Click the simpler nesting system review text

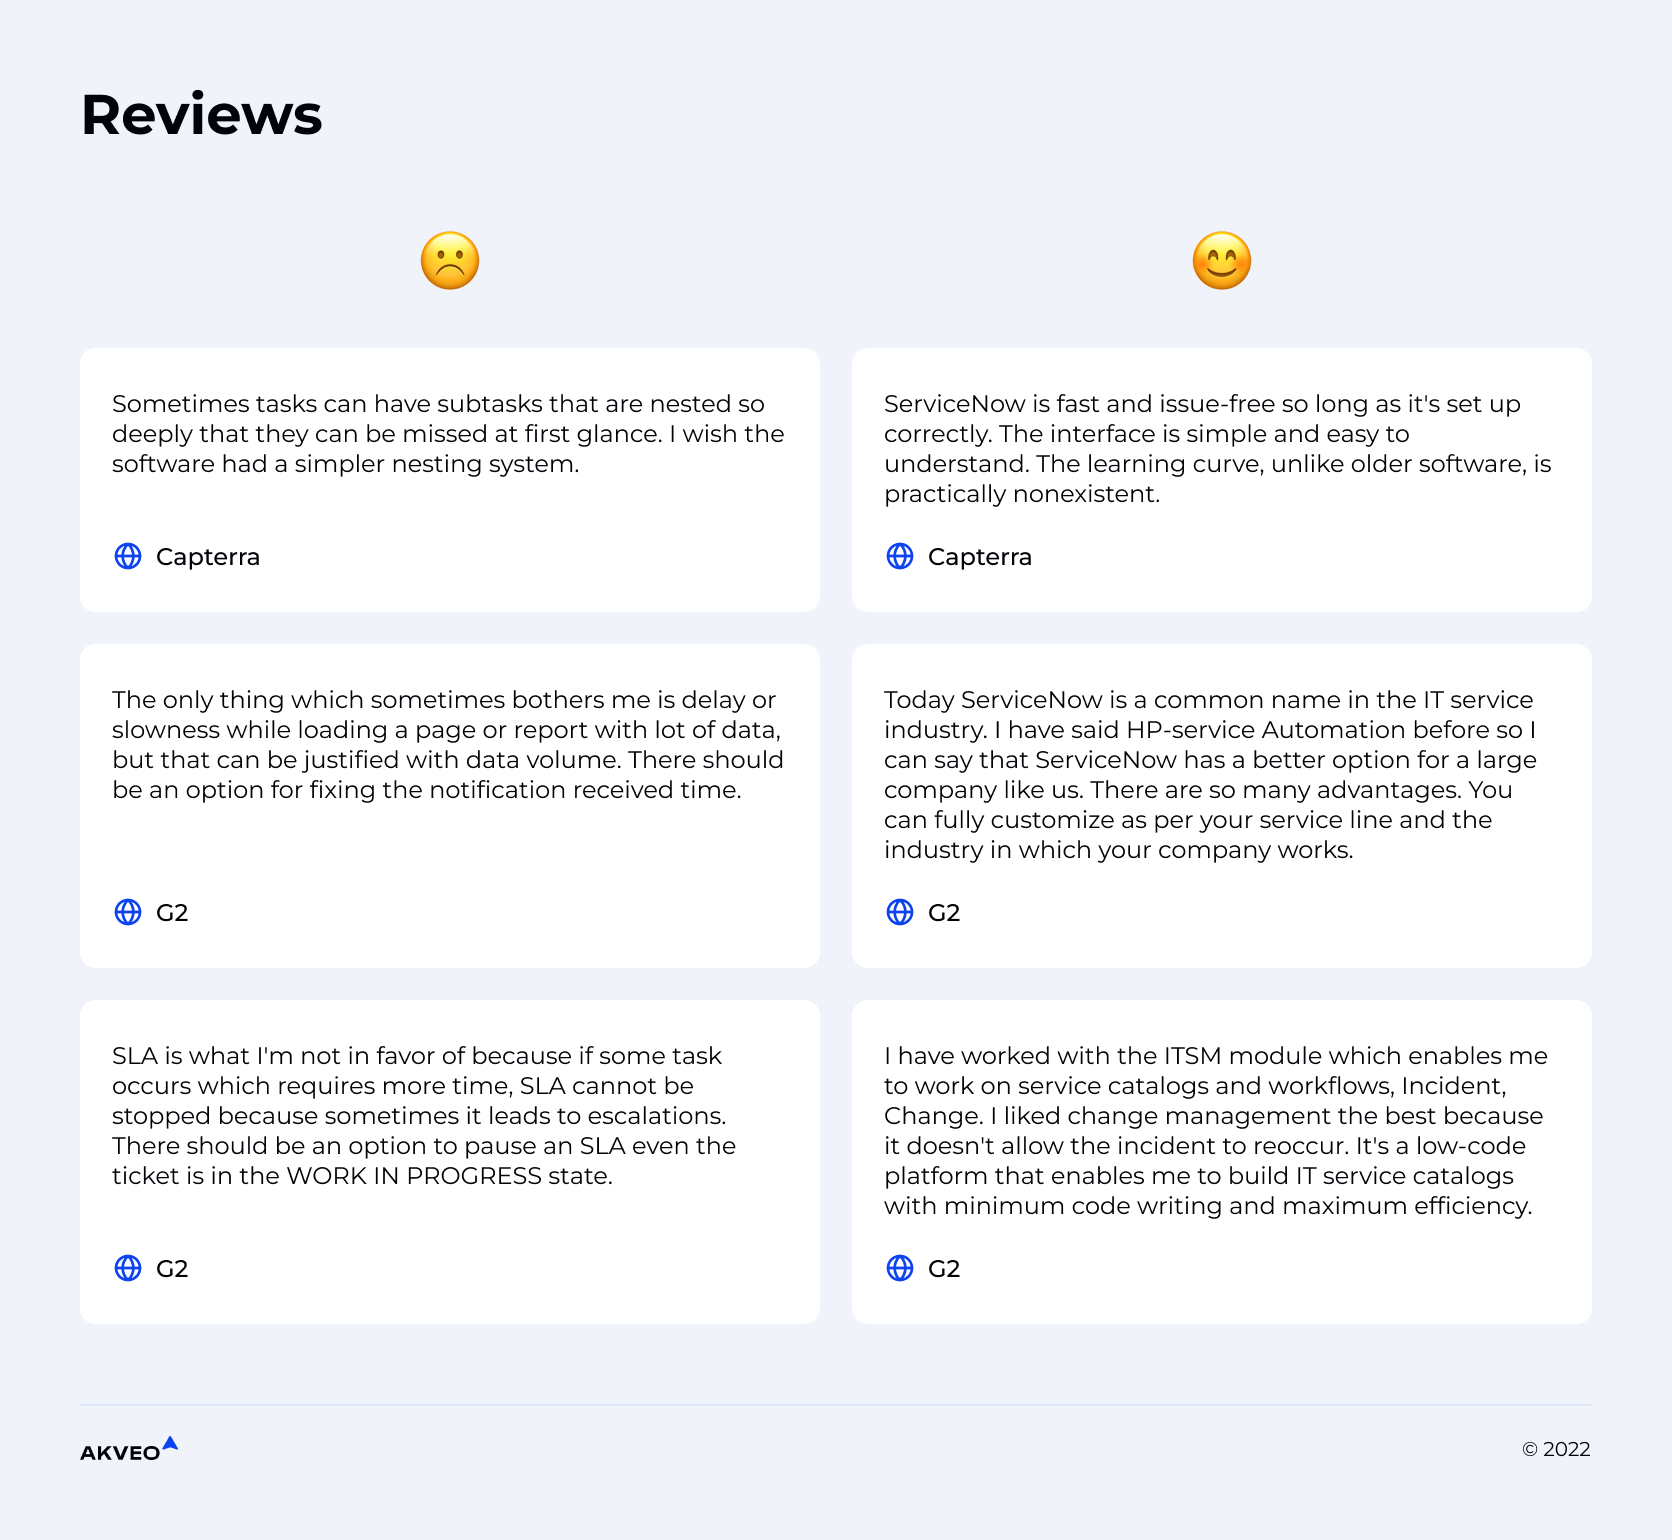[x=447, y=434]
